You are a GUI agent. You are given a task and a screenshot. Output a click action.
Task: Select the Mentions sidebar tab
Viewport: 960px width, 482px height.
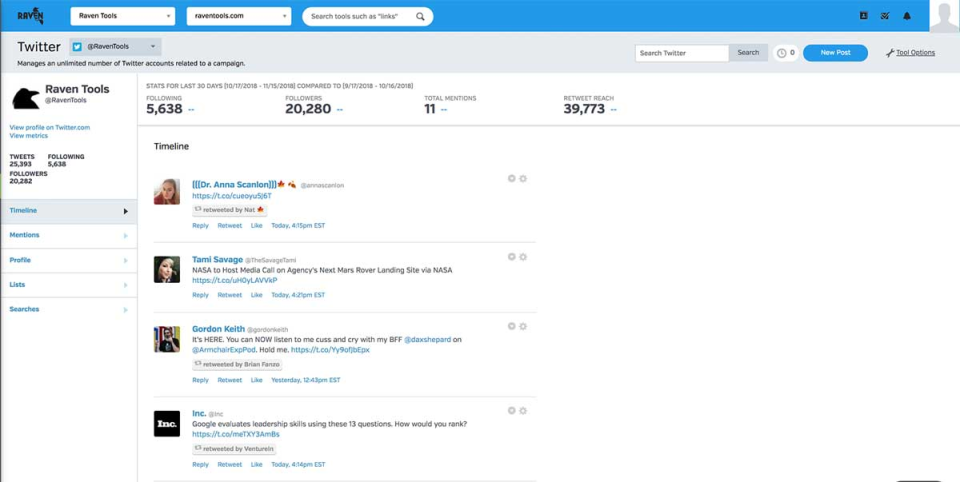click(69, 236)
